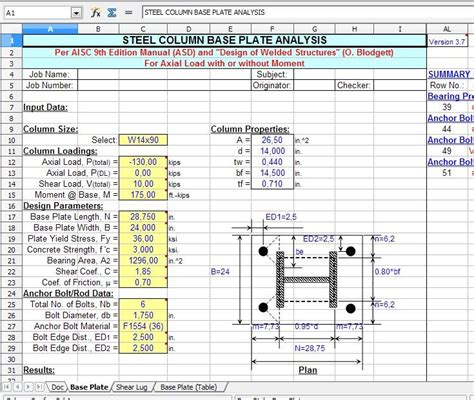Open the Name Box dropdown arrow

point(77,13)
